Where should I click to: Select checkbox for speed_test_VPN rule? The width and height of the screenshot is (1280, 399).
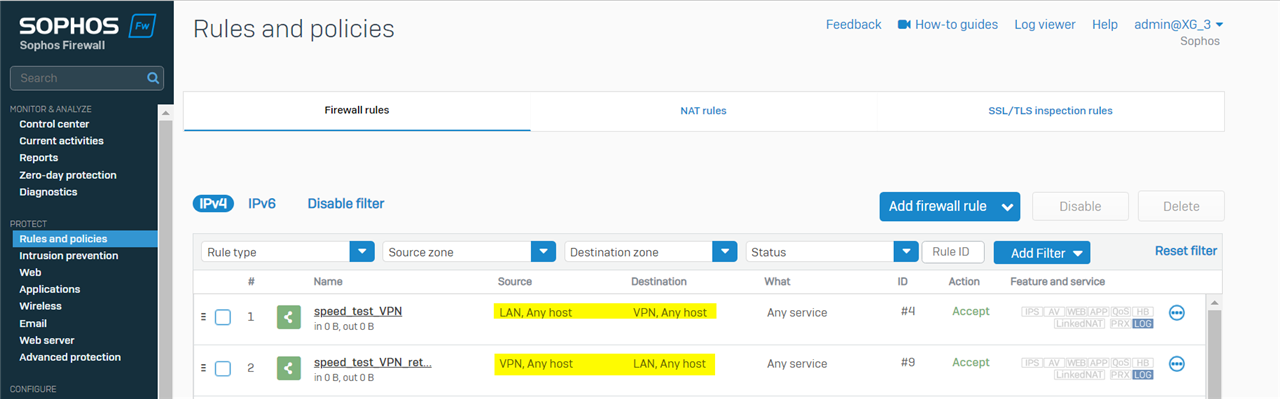(x=223, y=317)
